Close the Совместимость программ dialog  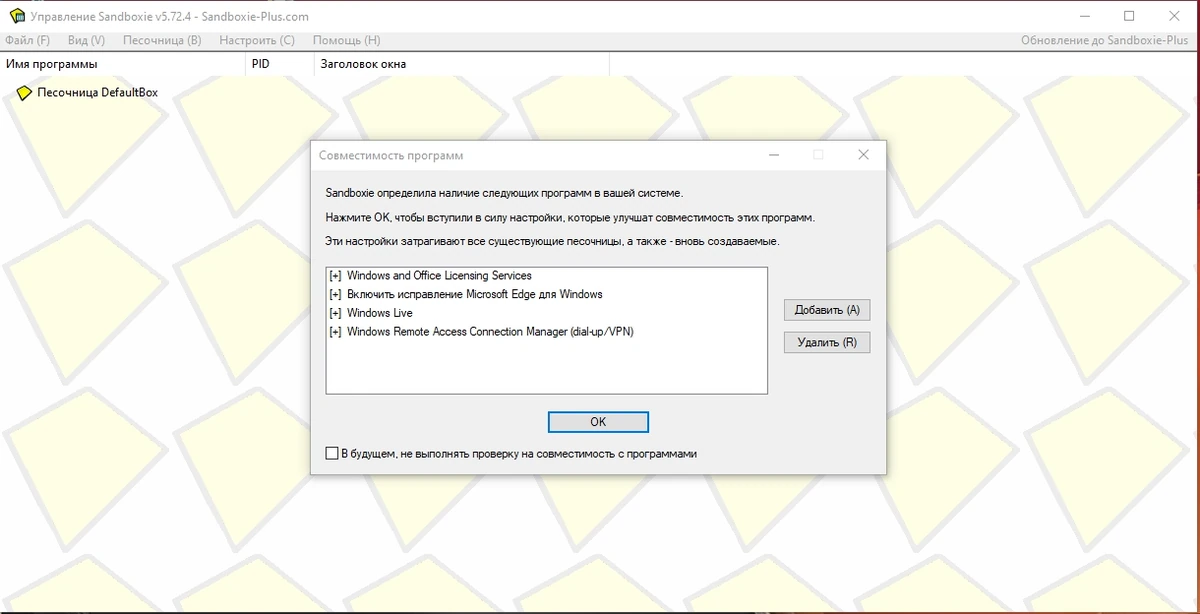[x=863, y=155]
